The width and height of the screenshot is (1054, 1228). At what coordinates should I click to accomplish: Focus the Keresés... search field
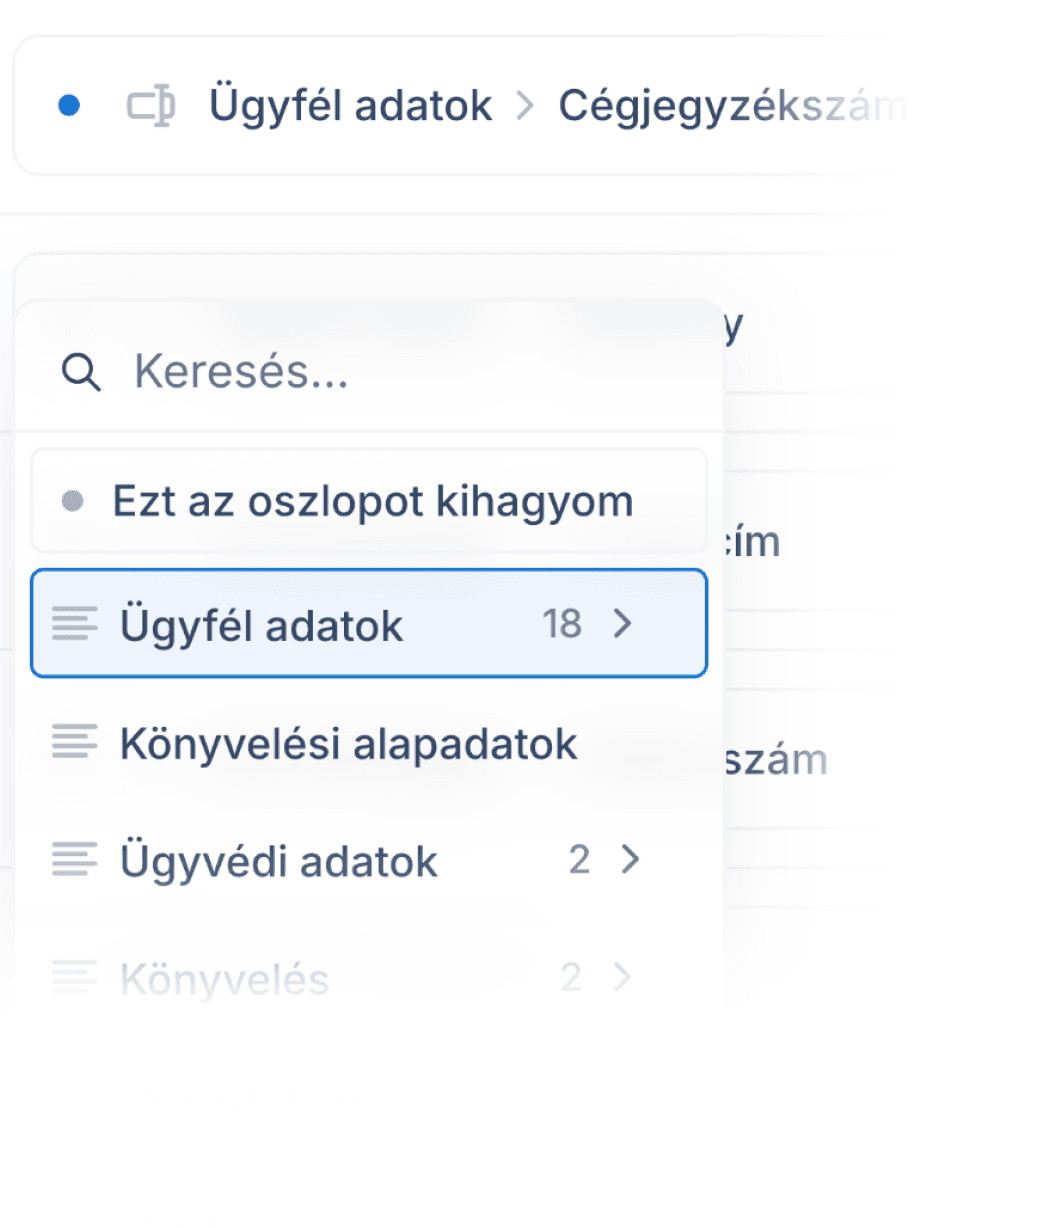(400, 373)
